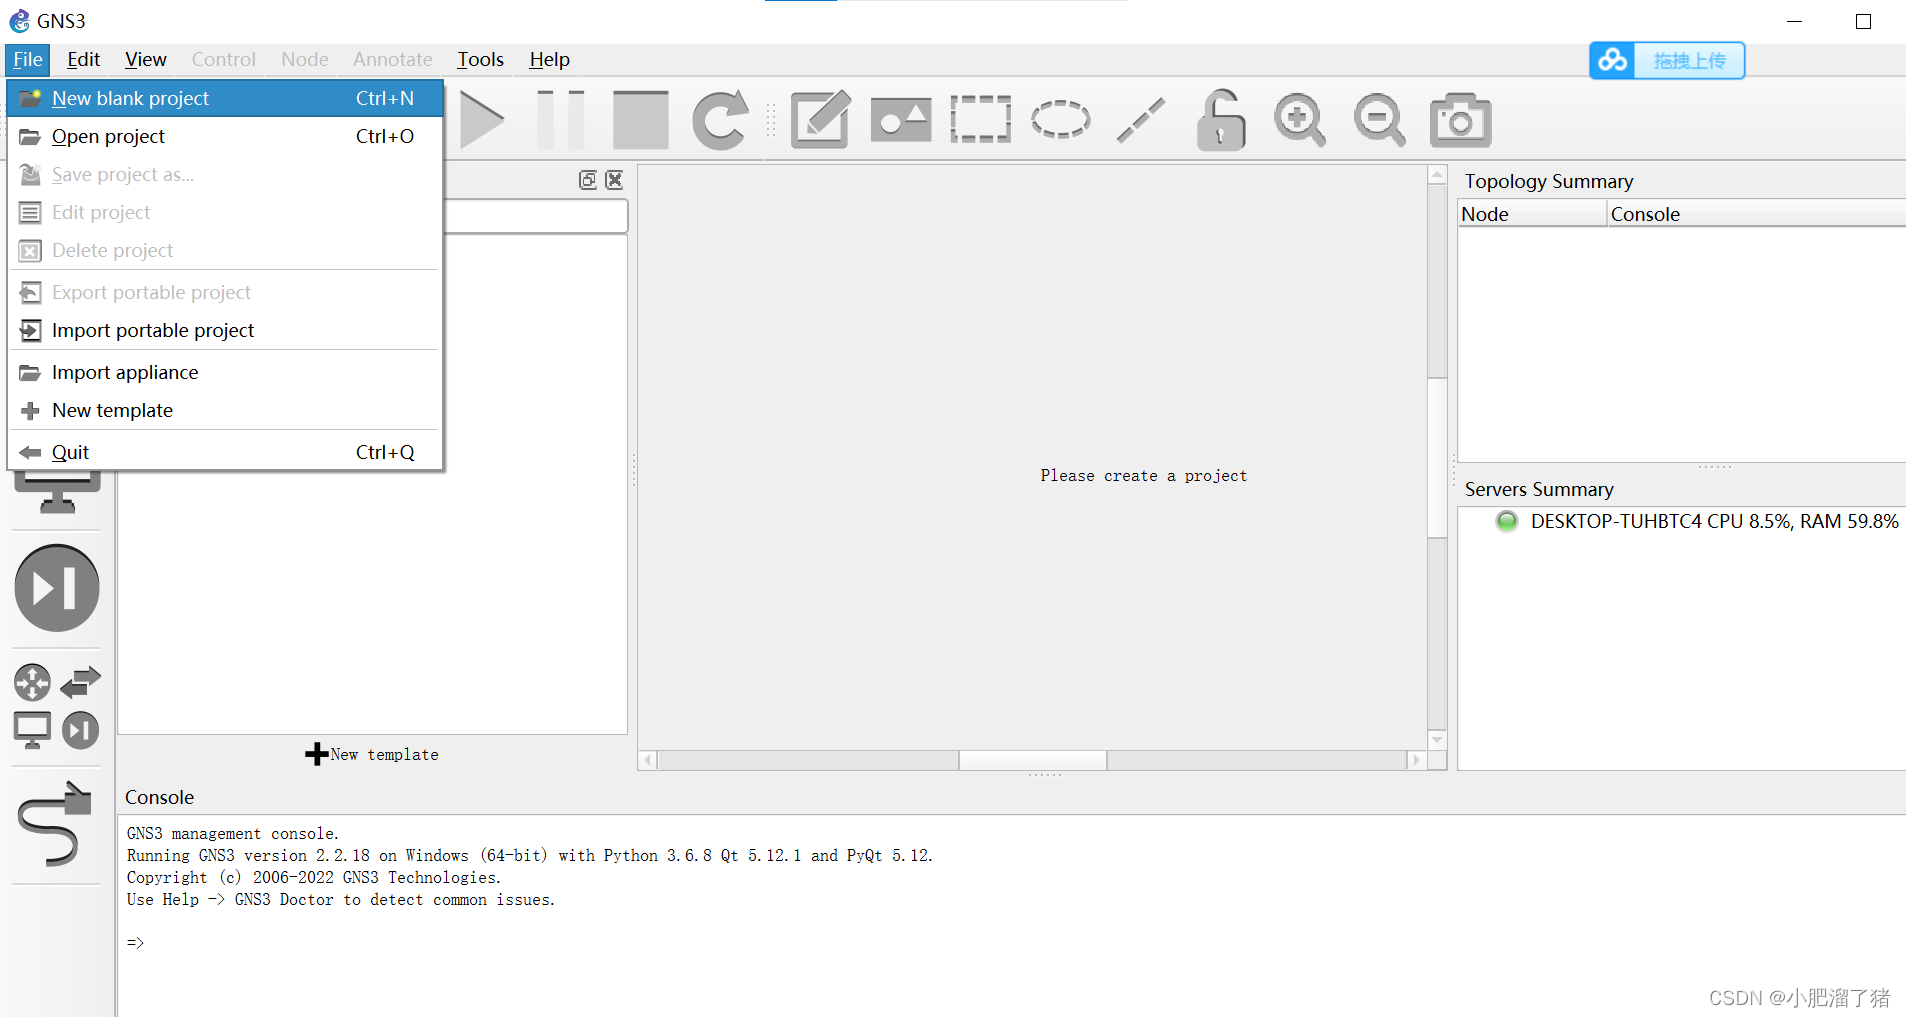Image resolution: width=1906 pixels, height=1017 pixels.
Task: Select the Draw a line tool
Action: 1140,120
